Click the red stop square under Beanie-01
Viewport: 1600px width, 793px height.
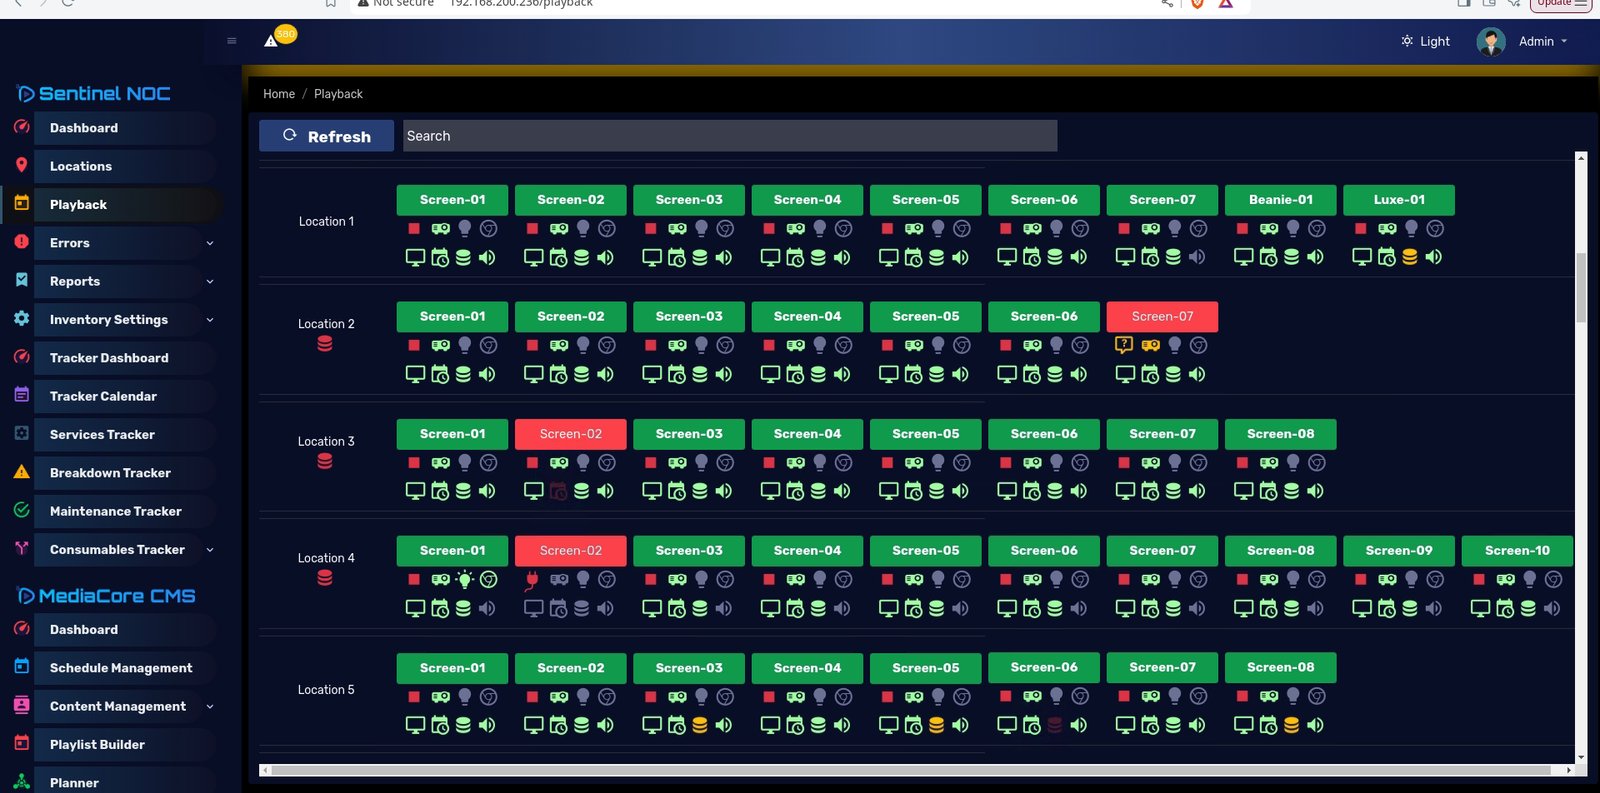coord(1242,229)
